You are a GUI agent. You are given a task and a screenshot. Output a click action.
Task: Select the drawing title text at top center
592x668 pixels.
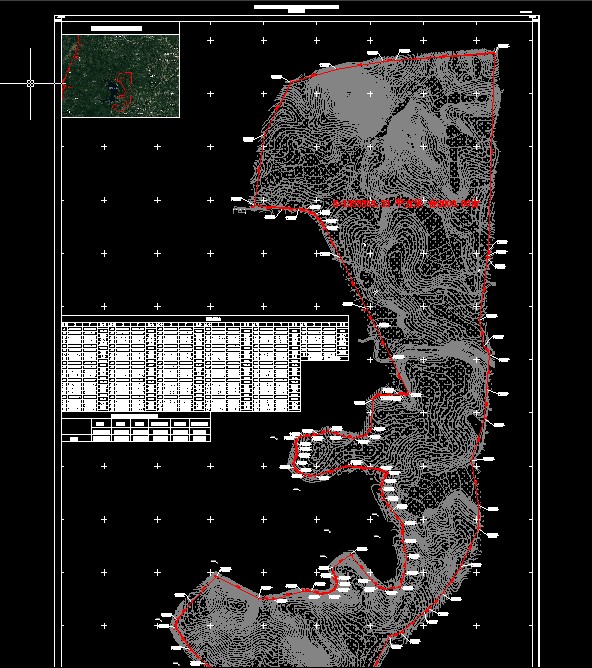click(296, 8)
